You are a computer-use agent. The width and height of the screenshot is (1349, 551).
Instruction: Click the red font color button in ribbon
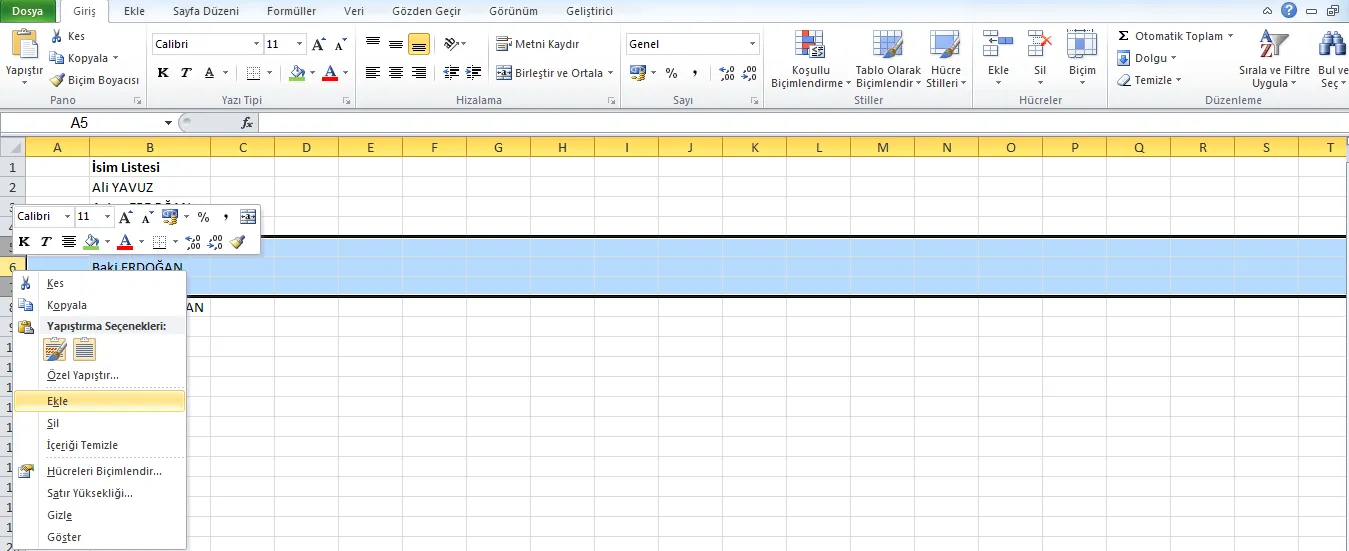click(329, 73)
